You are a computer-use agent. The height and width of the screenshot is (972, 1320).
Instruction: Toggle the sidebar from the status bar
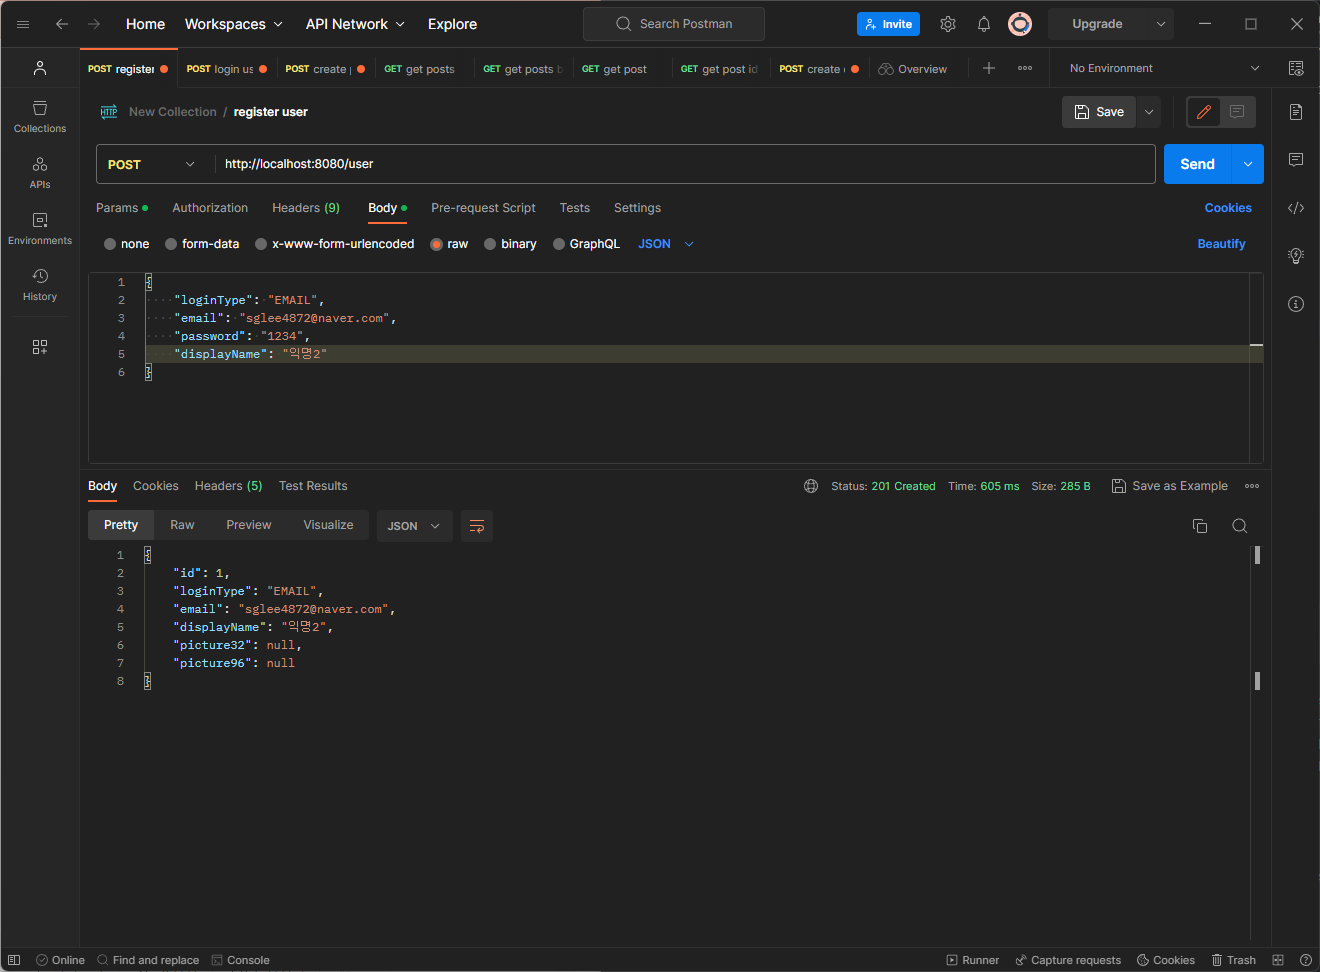(x=14, y=960)
